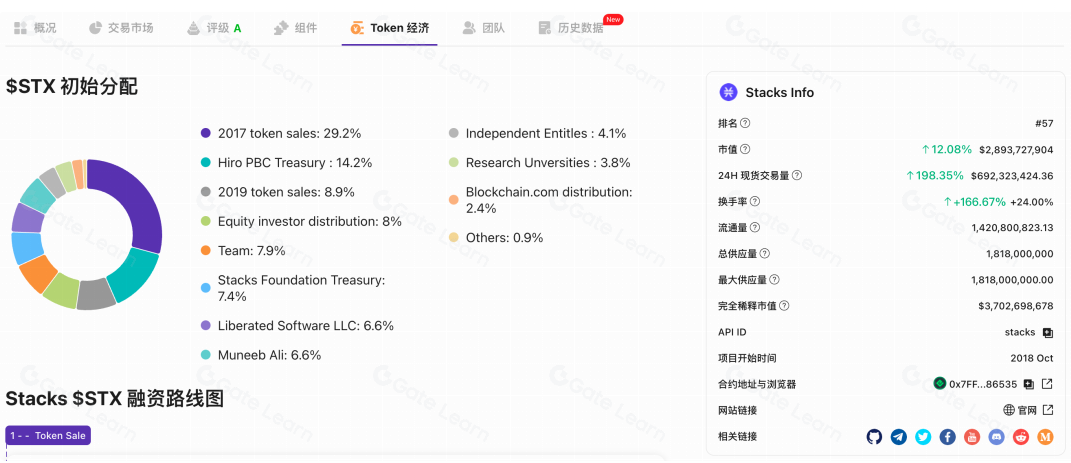Screen dimensions: 1071x463
Task: Click the Token Sale roadmap marker
Action: point(48,436)
